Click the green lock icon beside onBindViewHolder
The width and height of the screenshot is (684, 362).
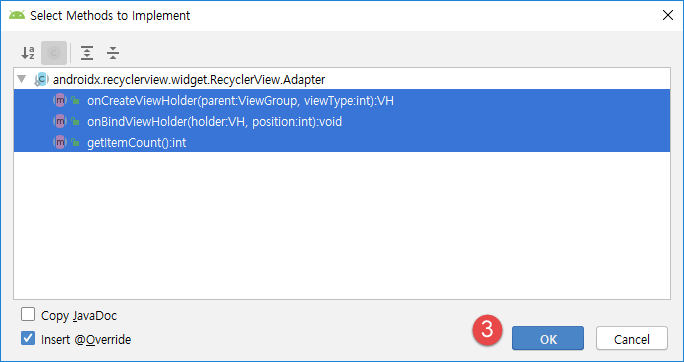[76, 122]
